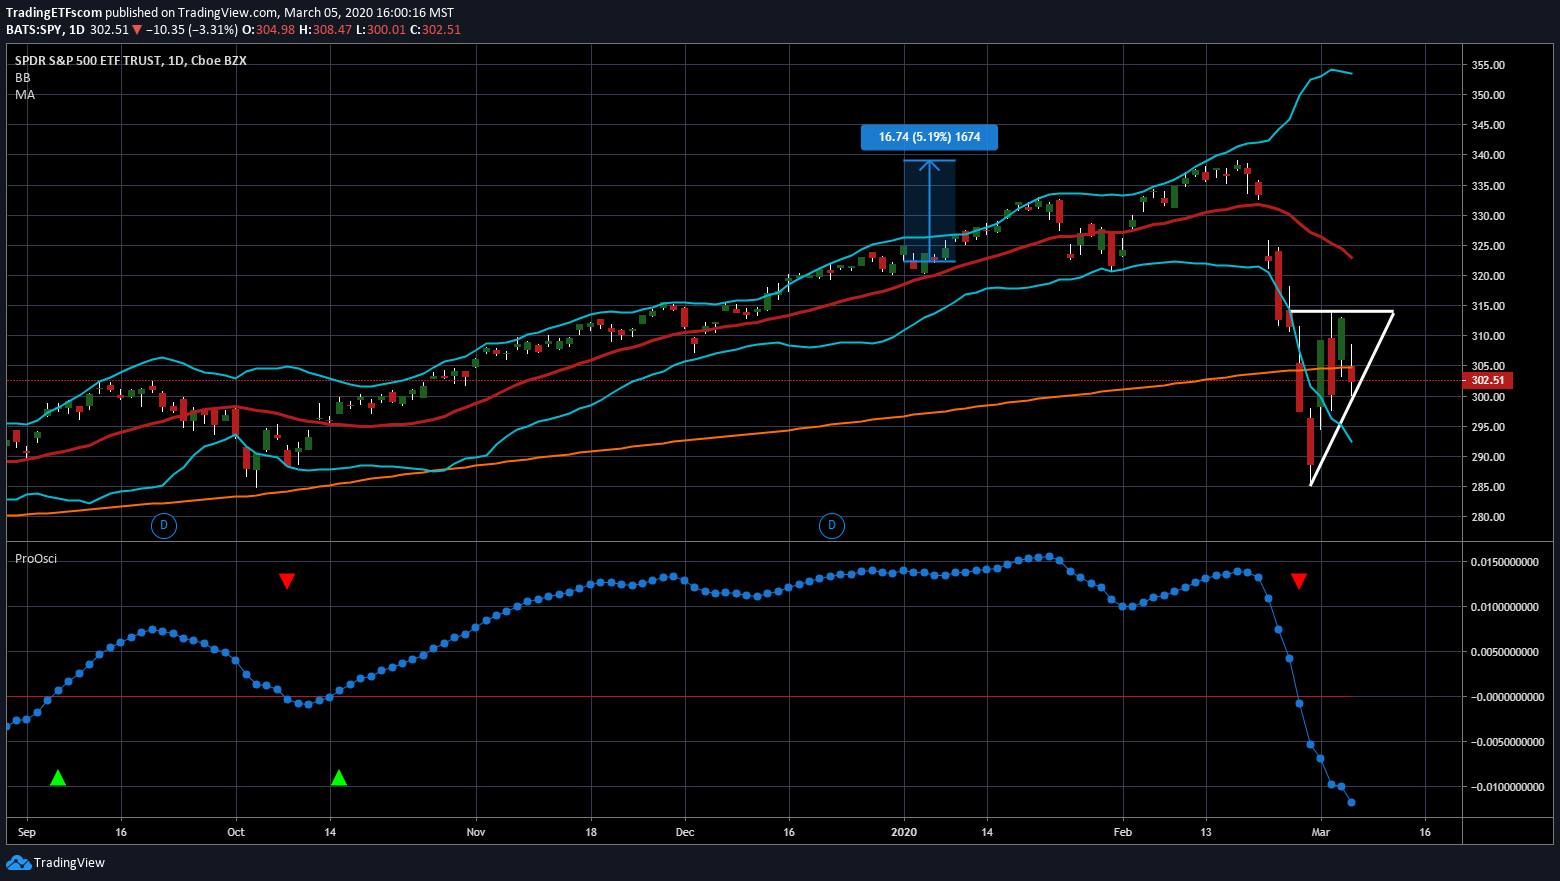
Task: Click the 0.0150000000 oscillator axis label
Action: 1505,562
